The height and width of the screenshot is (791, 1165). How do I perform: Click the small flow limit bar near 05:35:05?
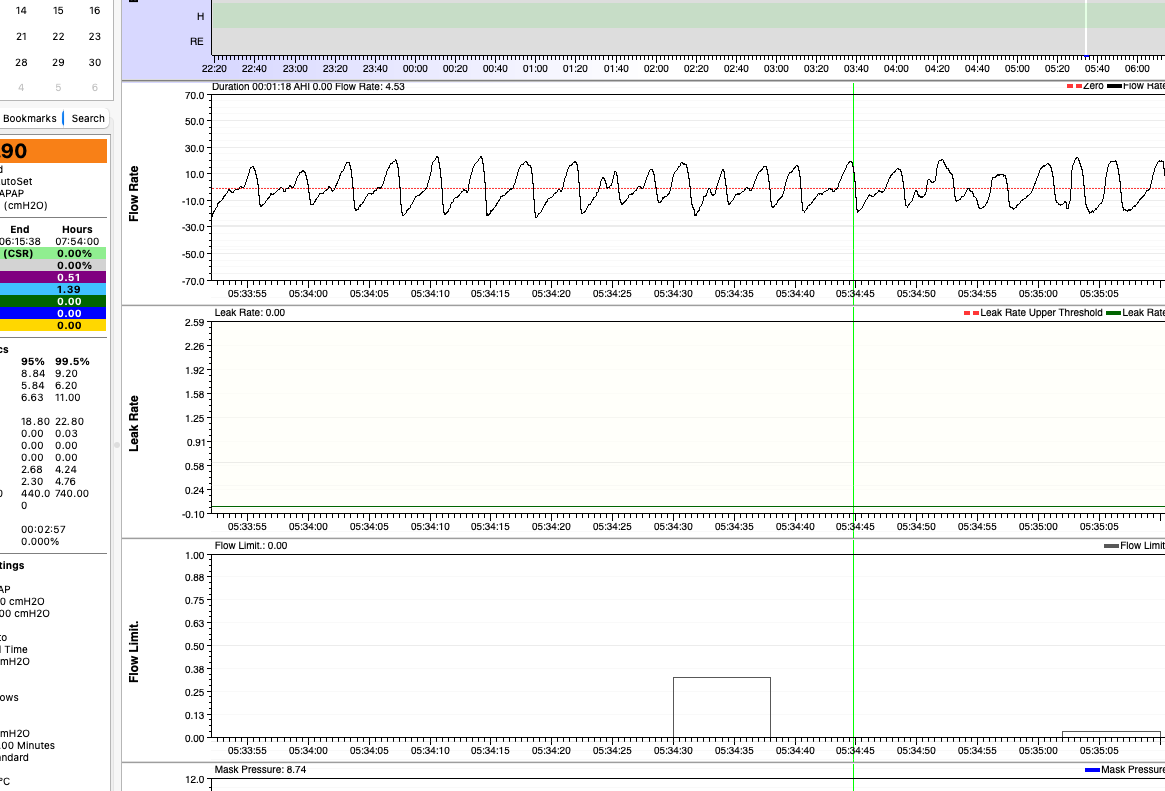point(1111,735)
